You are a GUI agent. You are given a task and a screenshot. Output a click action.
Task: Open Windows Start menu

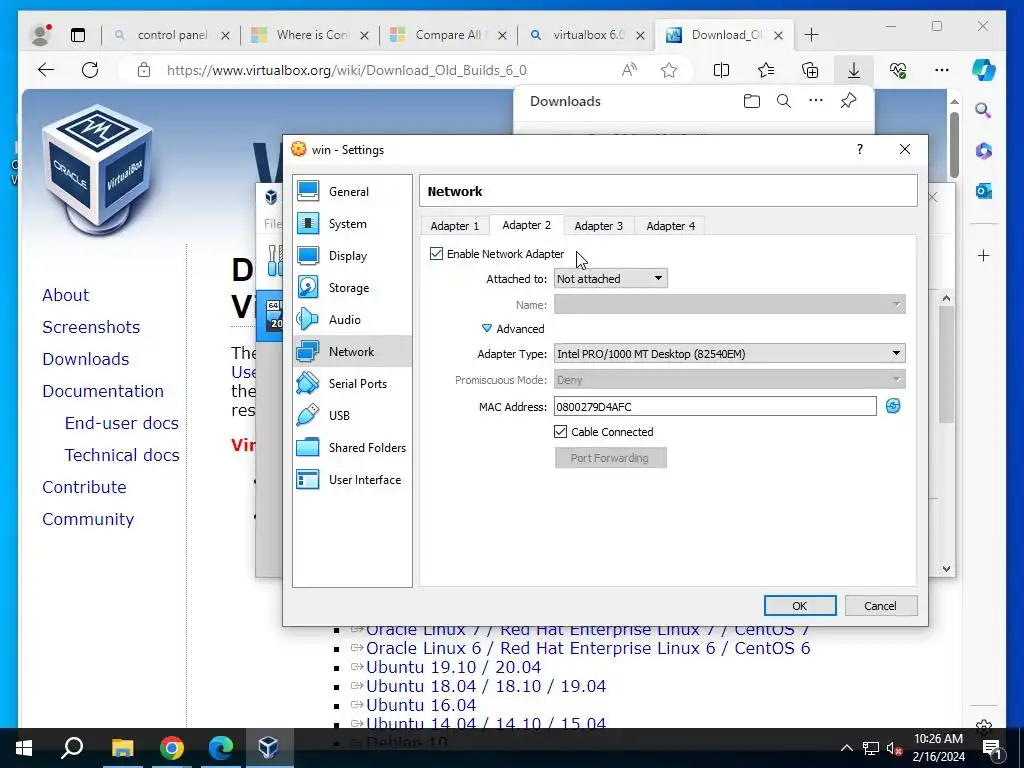click(x=24, y=748)
